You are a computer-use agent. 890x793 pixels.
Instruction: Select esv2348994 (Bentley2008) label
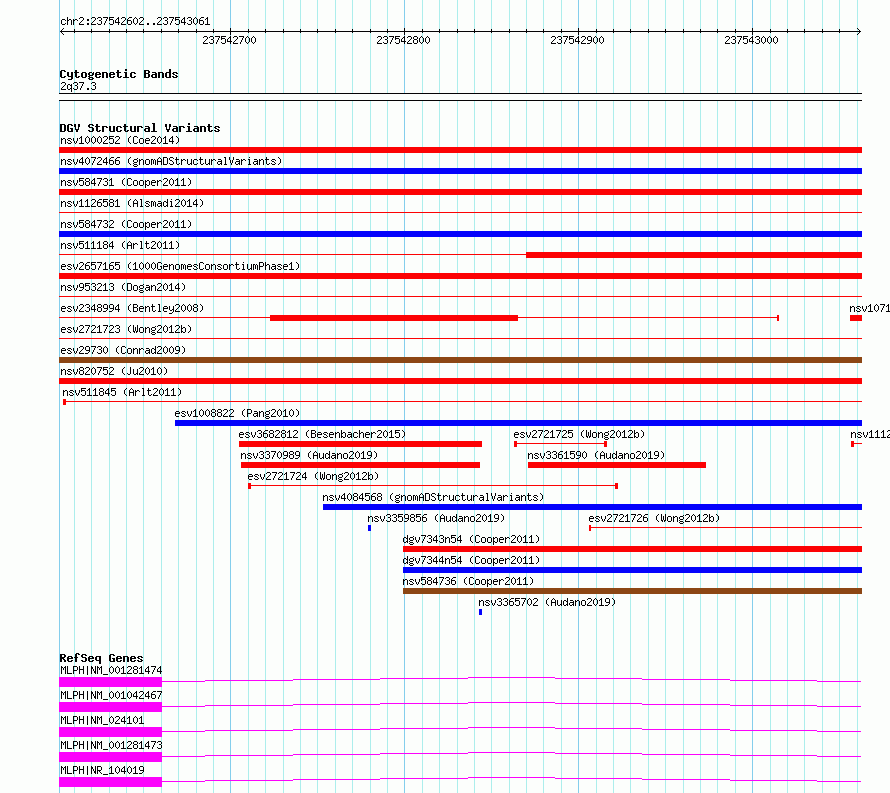tap(132, 308)
